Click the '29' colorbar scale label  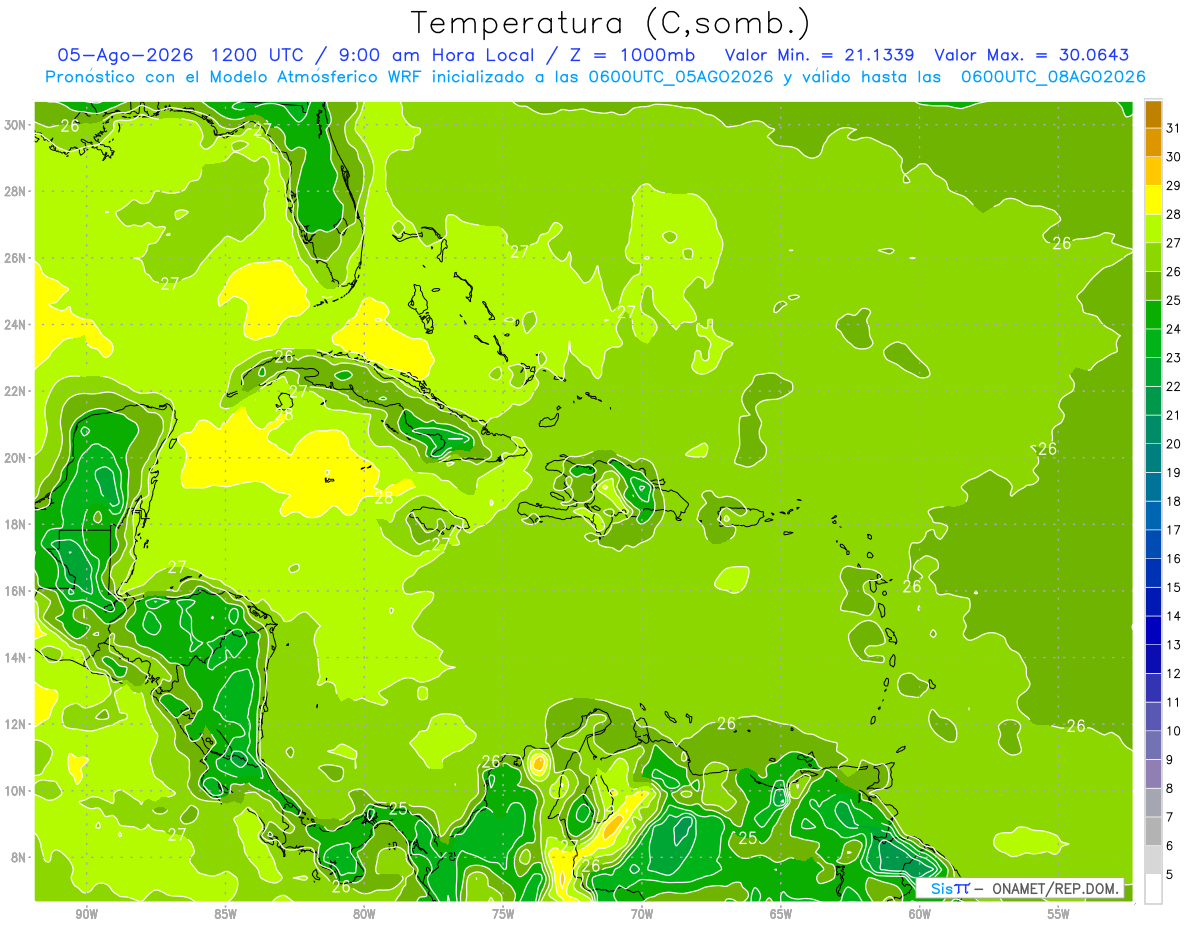[1174, 185]
